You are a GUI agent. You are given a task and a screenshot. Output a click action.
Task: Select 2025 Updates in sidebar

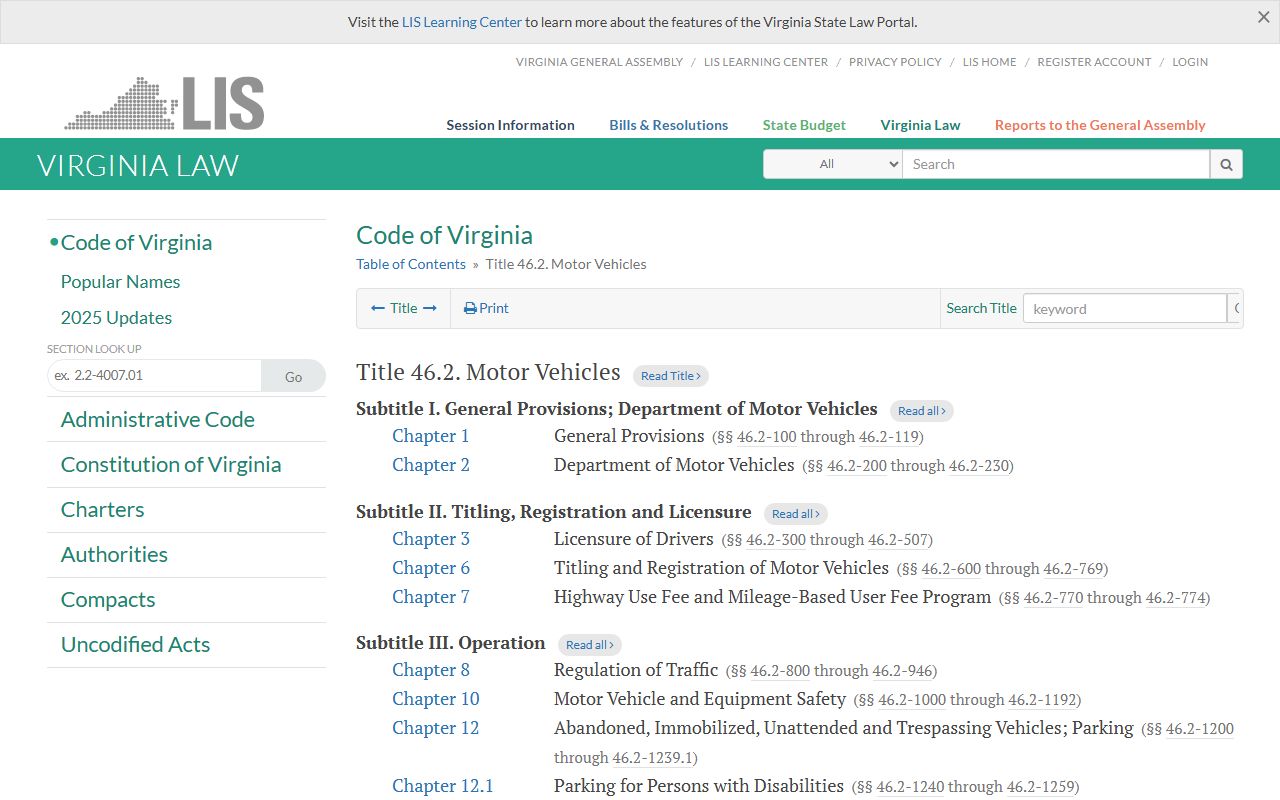click(x=117, y=318)
